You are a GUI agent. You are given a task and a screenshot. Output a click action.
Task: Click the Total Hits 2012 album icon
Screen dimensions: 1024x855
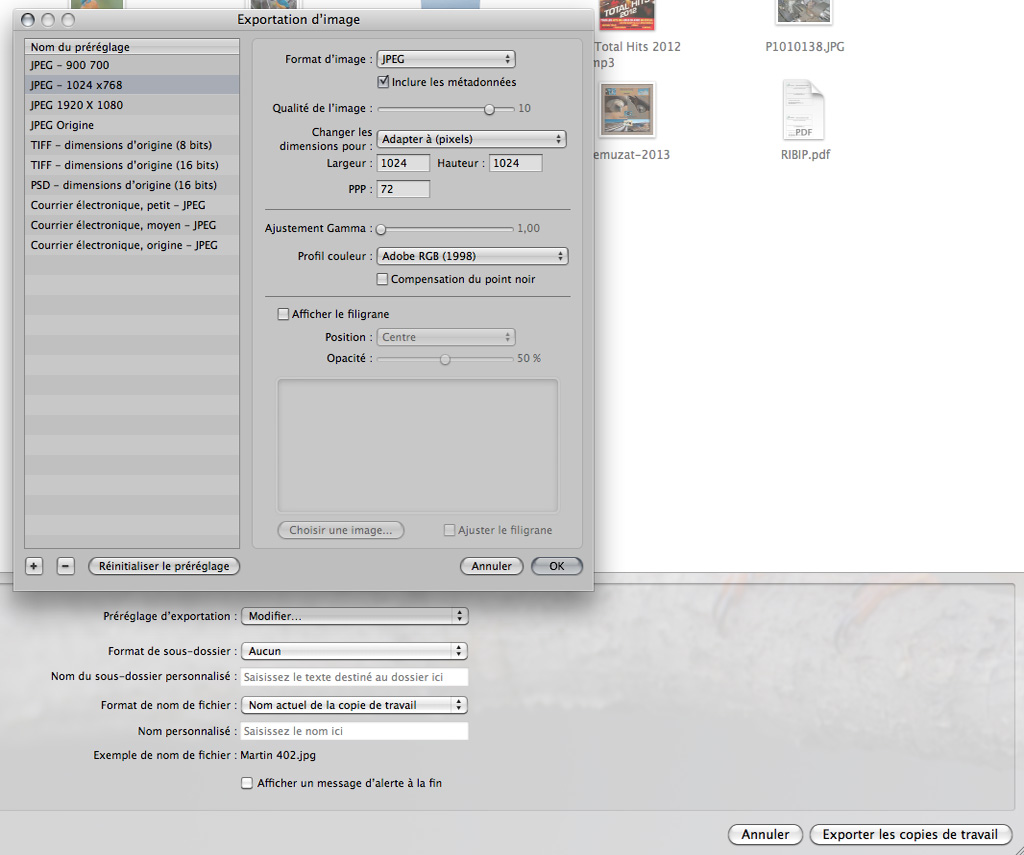(626, 14)
